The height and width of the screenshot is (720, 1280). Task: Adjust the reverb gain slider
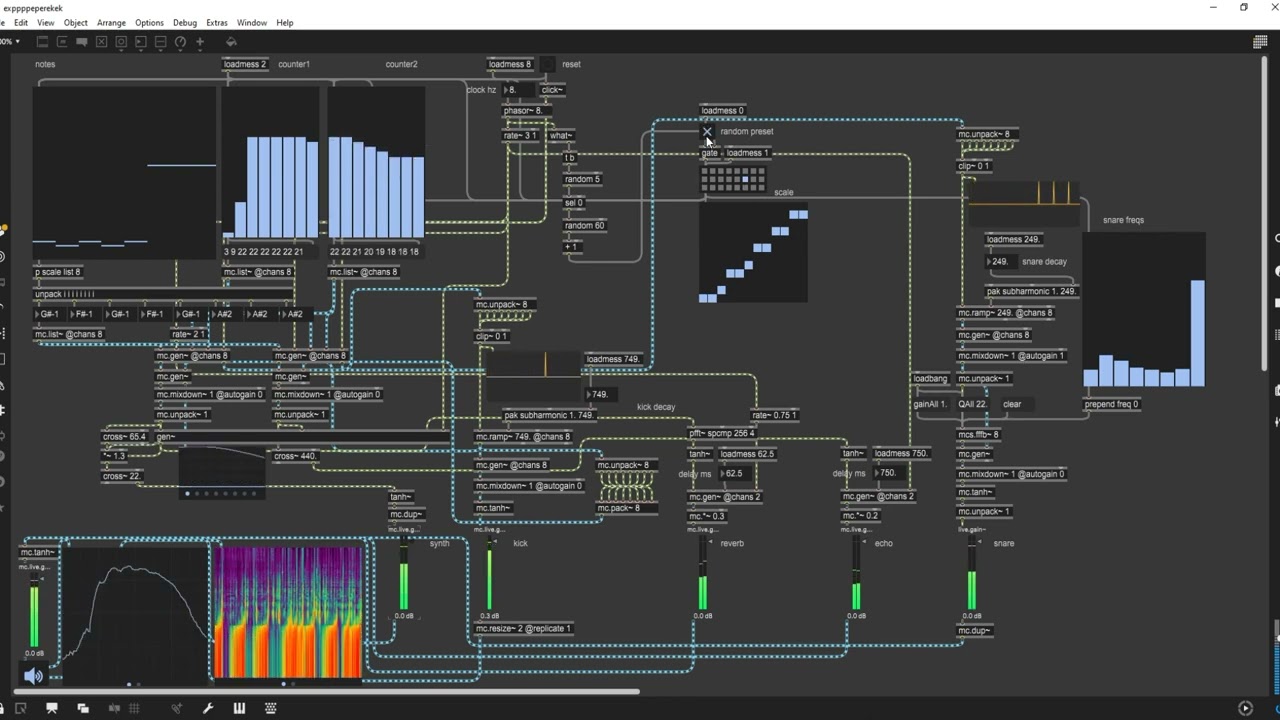(x=703, y=573)
